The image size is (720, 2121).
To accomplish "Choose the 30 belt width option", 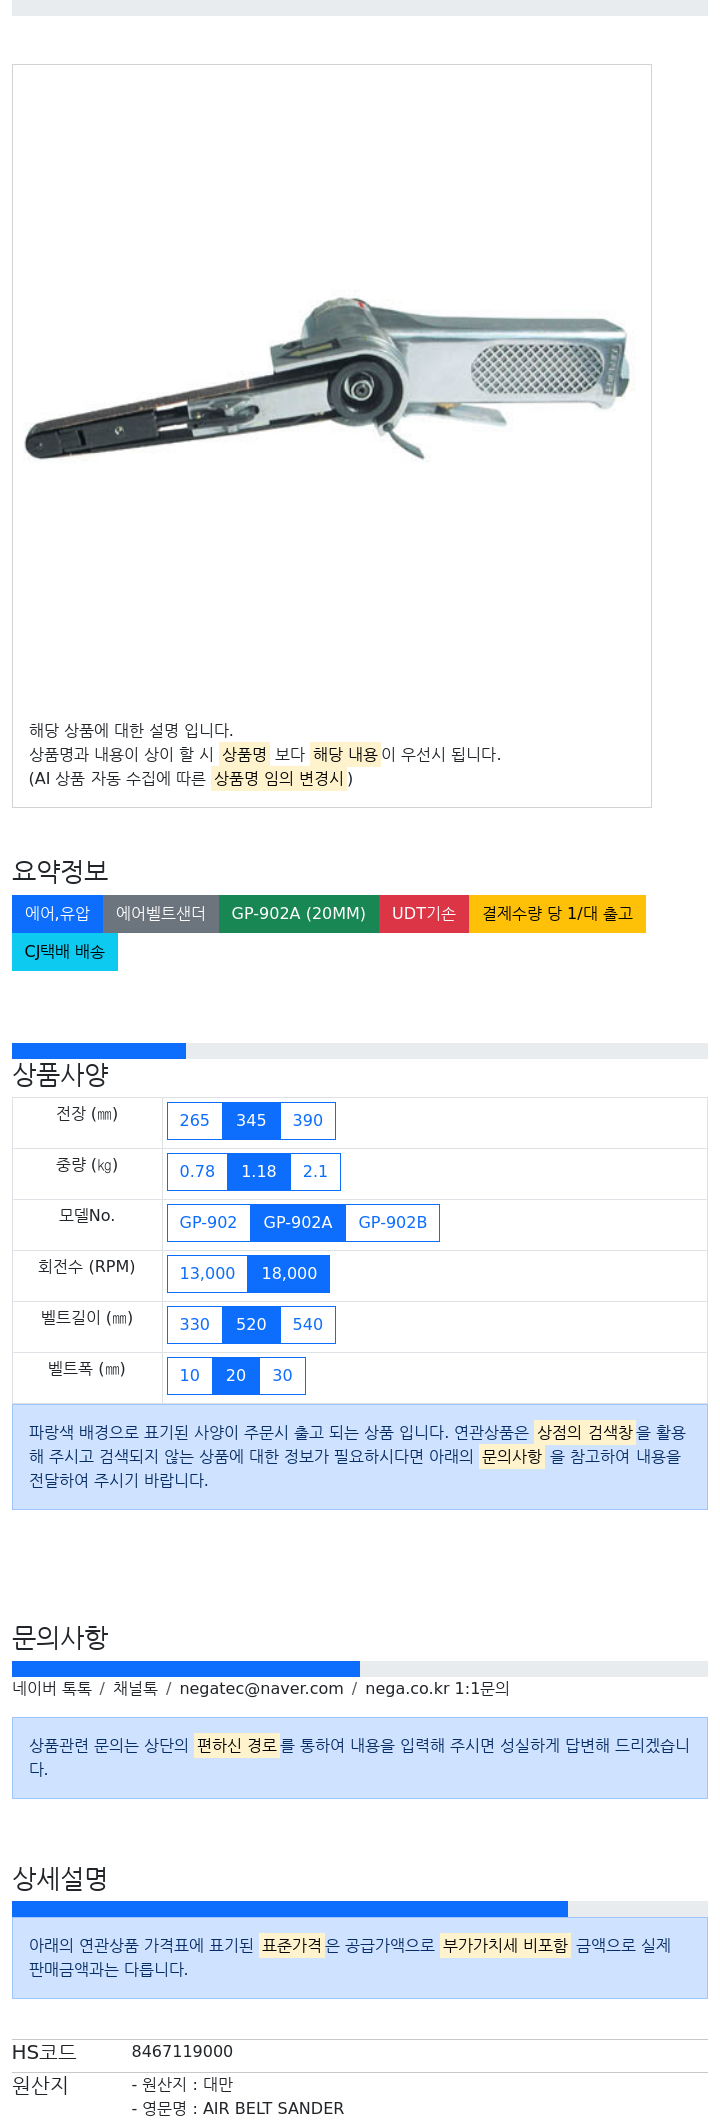I will [282, 1375].
